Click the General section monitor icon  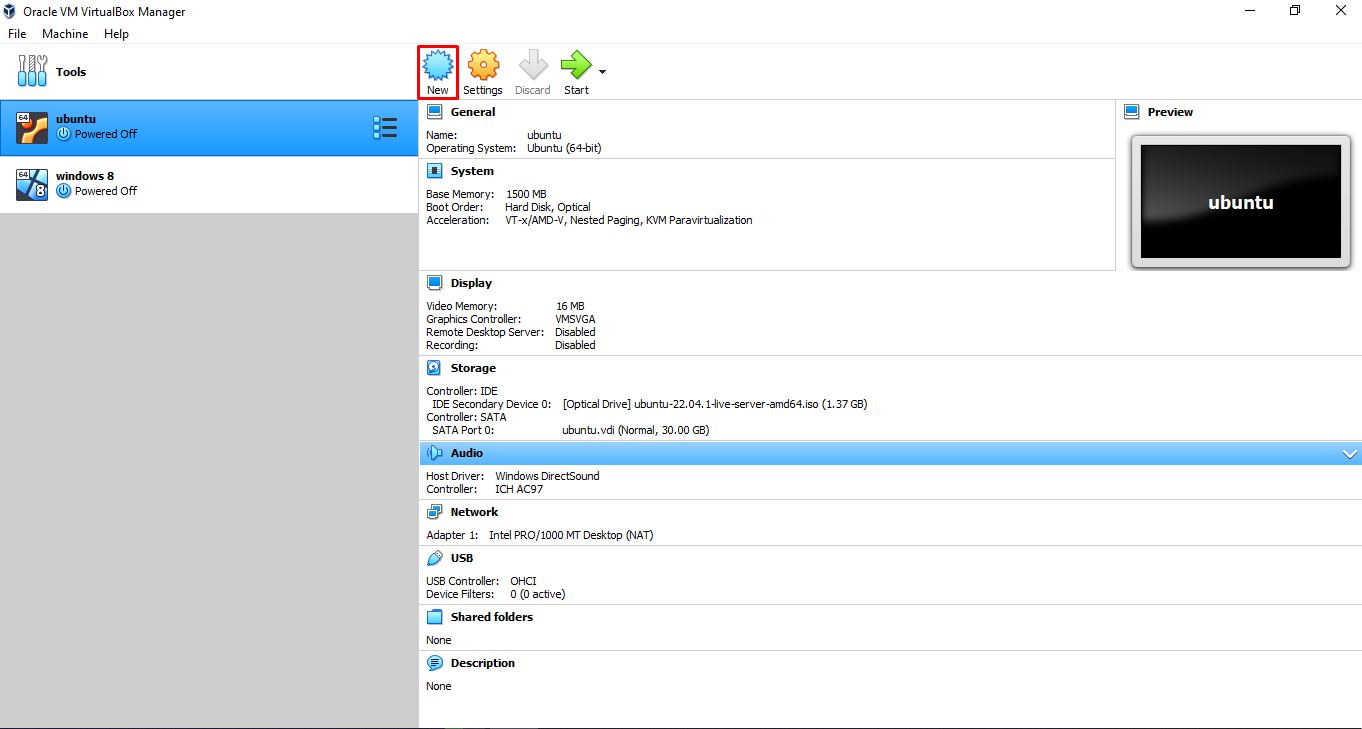(434, 112)
